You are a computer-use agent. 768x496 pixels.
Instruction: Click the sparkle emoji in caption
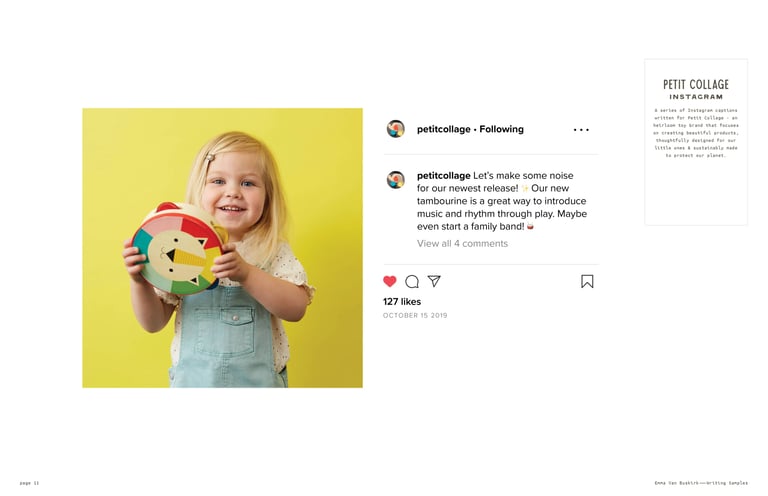[525, 189]
